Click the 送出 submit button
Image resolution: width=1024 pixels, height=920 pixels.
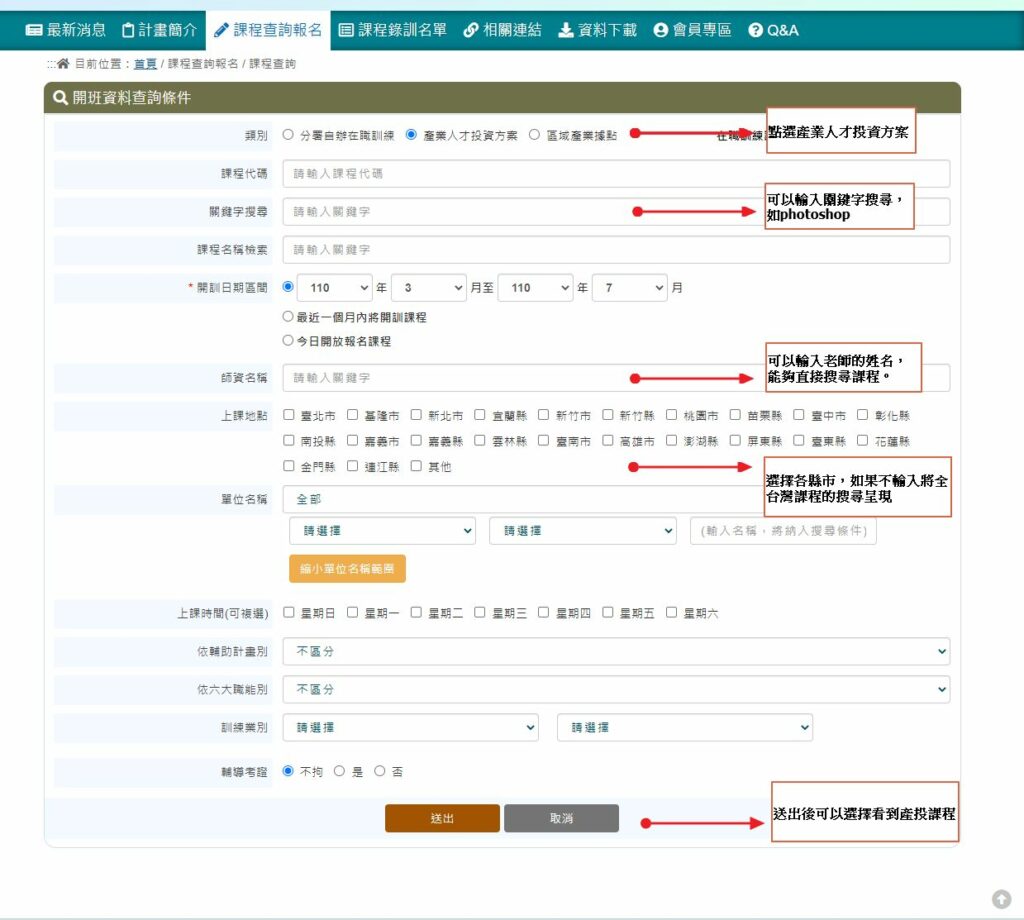click(x=442, y=818)
